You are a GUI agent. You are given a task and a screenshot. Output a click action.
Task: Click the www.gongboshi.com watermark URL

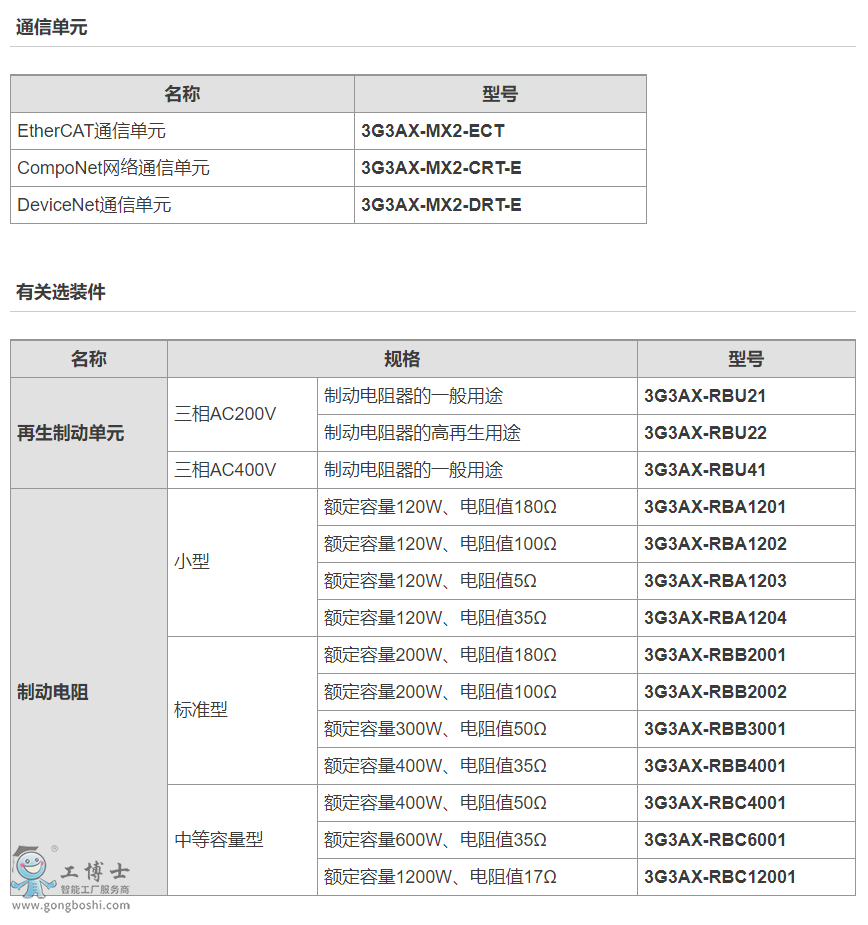tap(71, 905)
